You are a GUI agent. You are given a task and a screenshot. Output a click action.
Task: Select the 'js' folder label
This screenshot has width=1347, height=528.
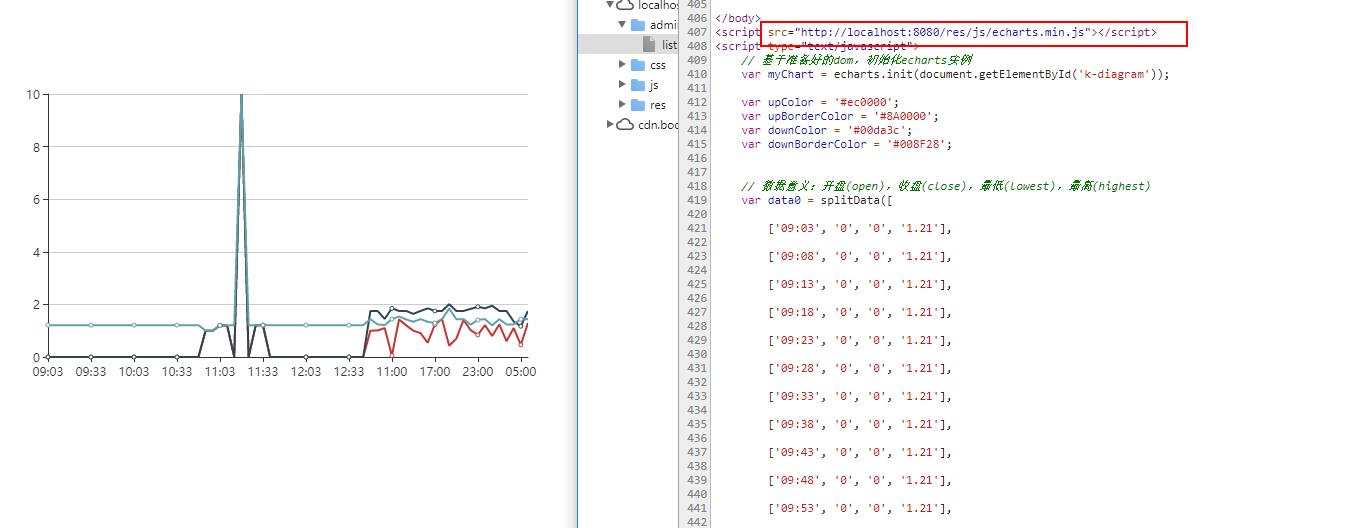(x=654, y=85)
